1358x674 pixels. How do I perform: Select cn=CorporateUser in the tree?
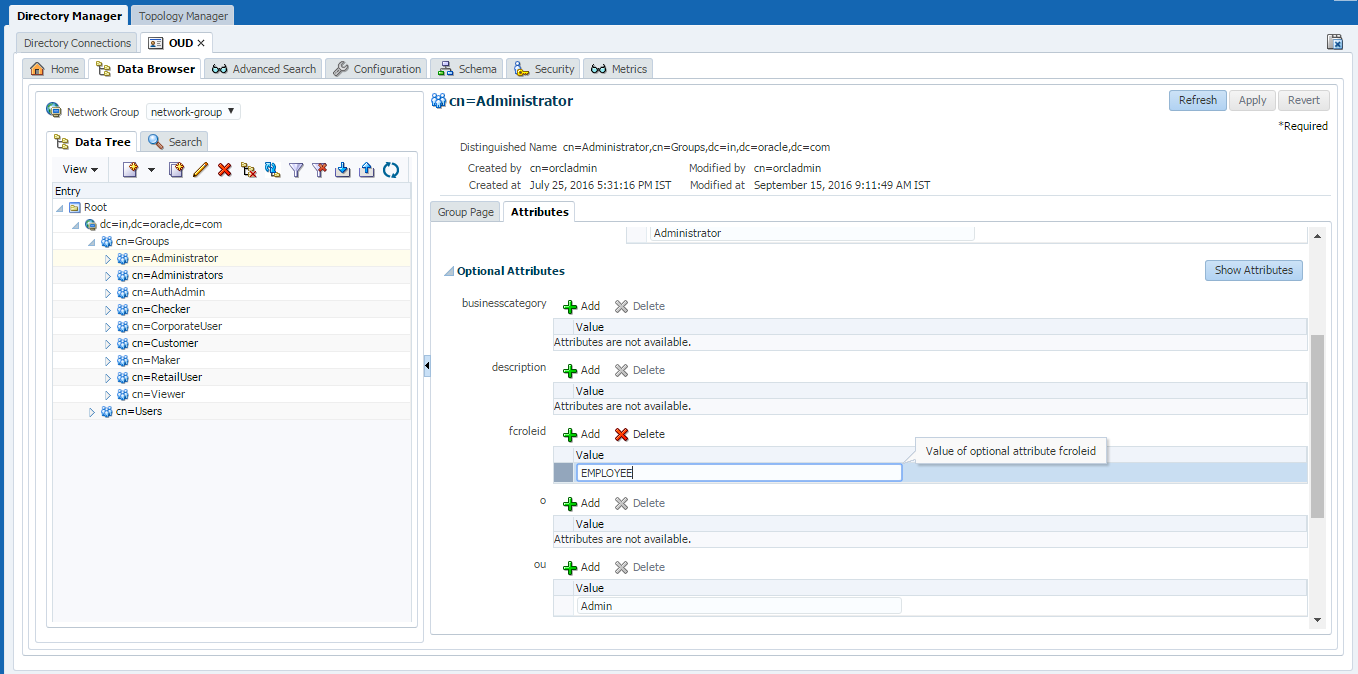[176, 327]
